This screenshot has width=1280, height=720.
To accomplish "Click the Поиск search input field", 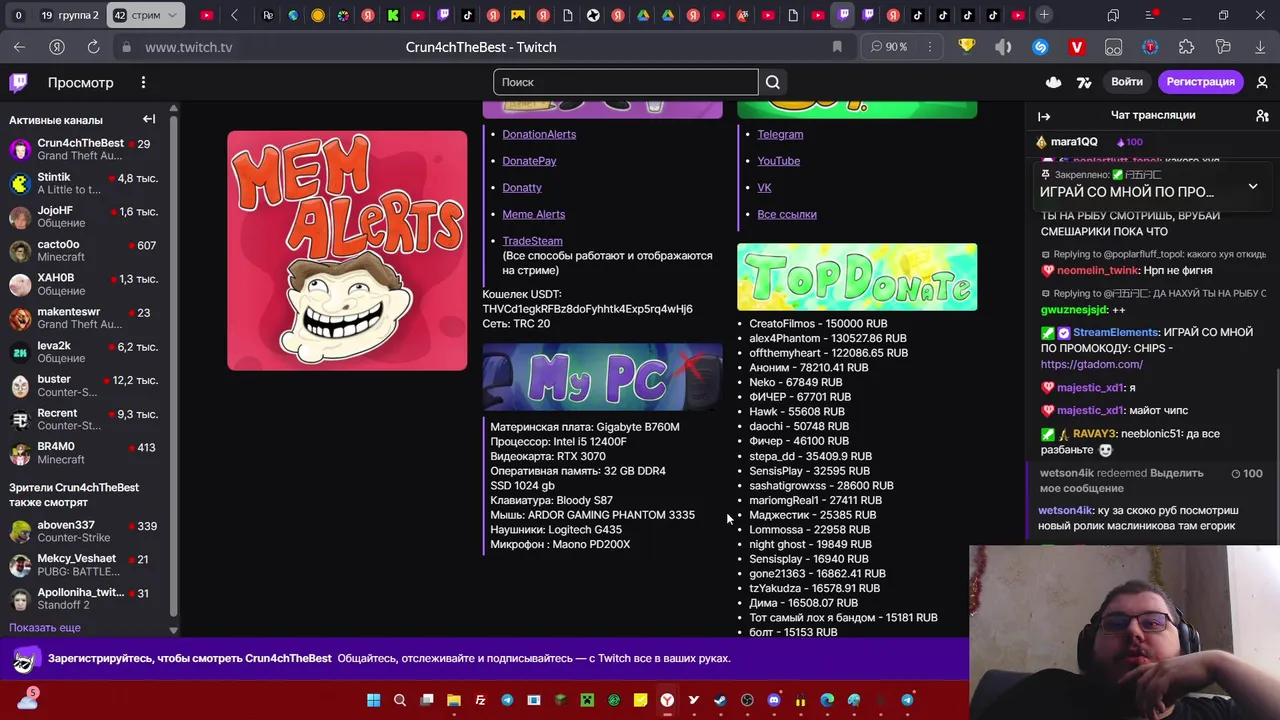I will click(625, 82).
